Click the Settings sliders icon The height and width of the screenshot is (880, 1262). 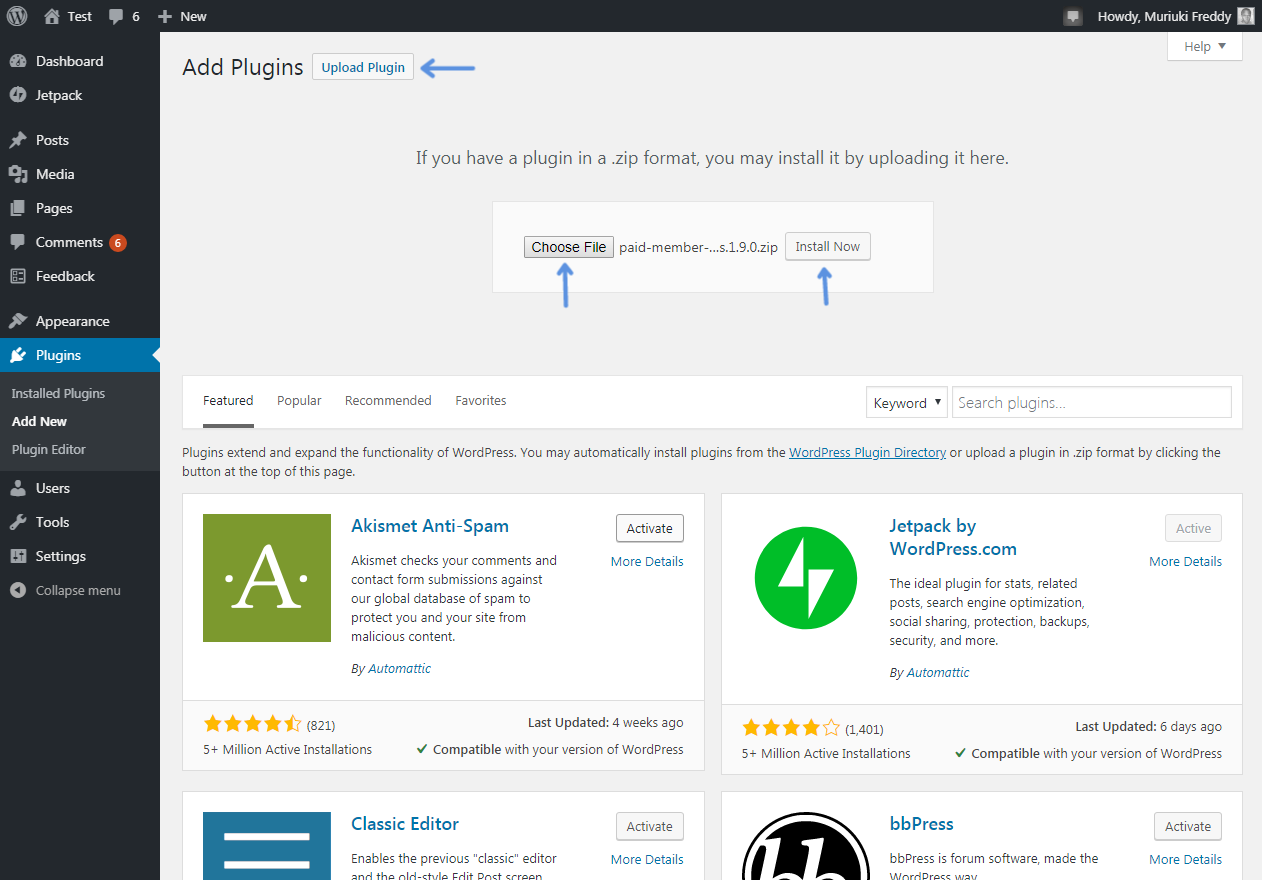coord(18,556)
